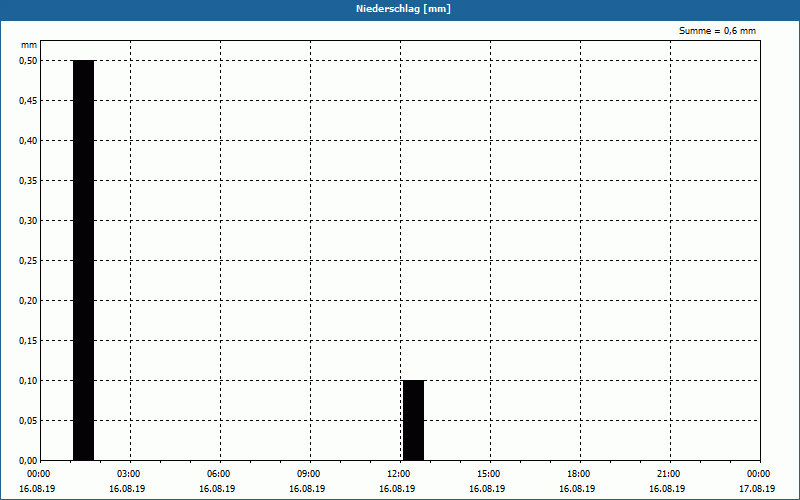Click the 12:00 time label
The image size is (800, 500).
tap(397, 474)
